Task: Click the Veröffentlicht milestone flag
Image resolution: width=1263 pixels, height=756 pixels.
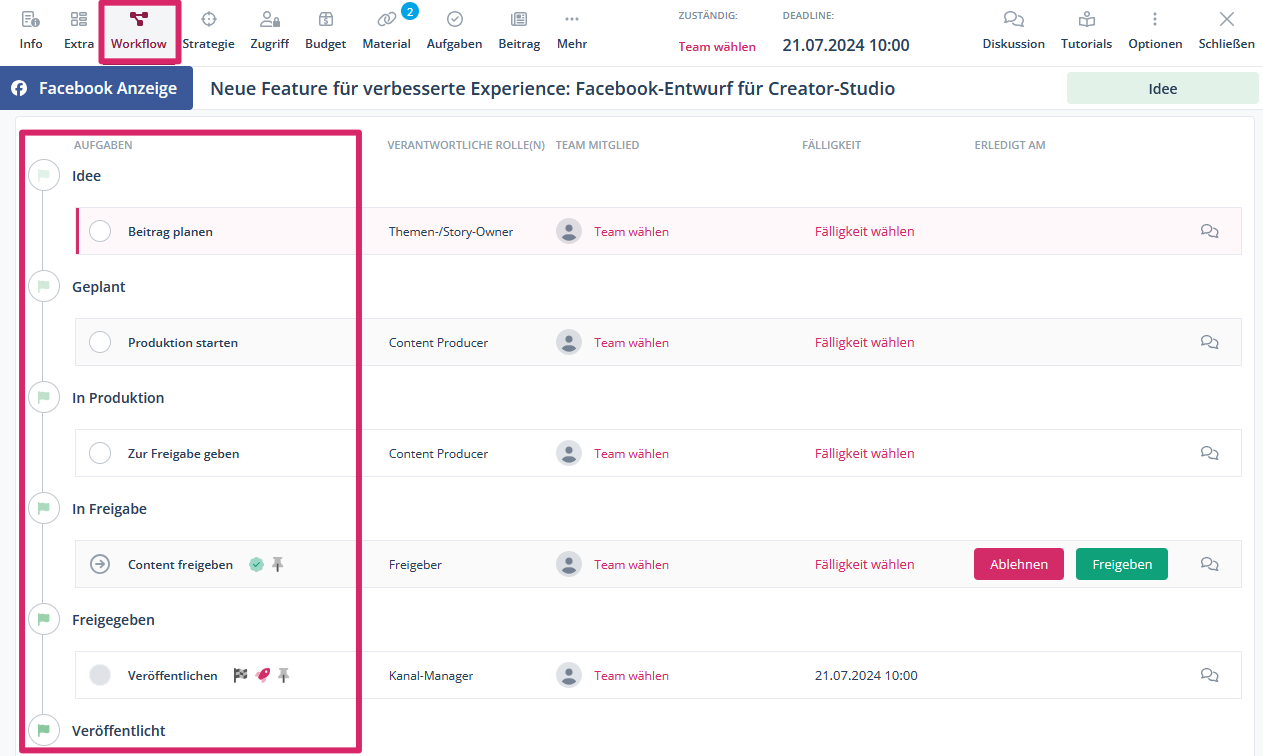Action: coord(43,730)
